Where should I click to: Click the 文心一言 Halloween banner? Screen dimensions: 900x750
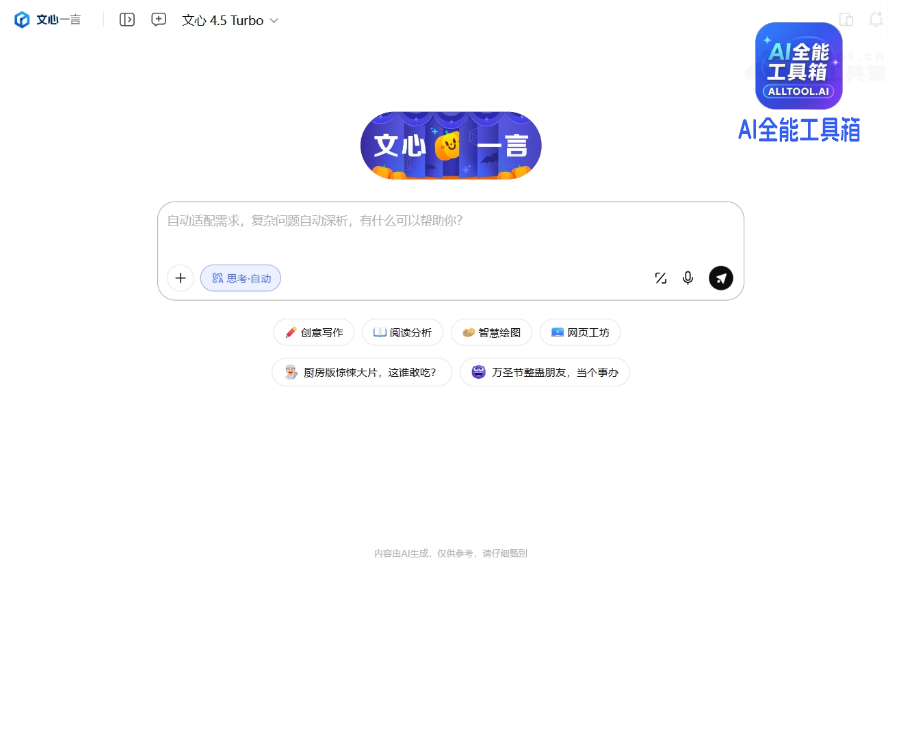451,146
